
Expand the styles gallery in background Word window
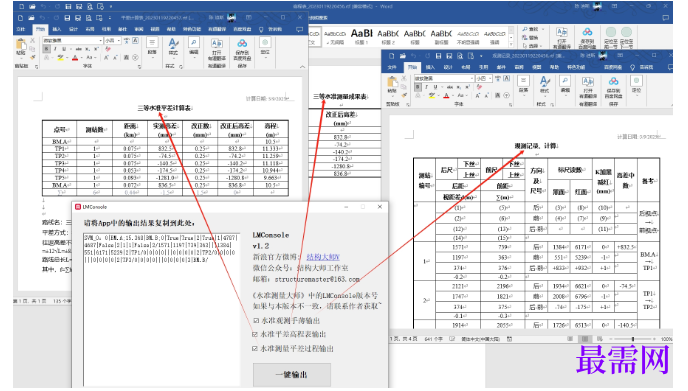tap(511, 44)
